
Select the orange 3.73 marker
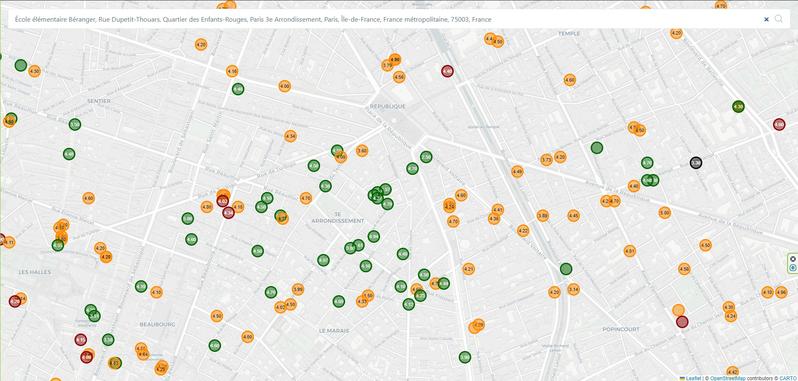click(546, 160)
